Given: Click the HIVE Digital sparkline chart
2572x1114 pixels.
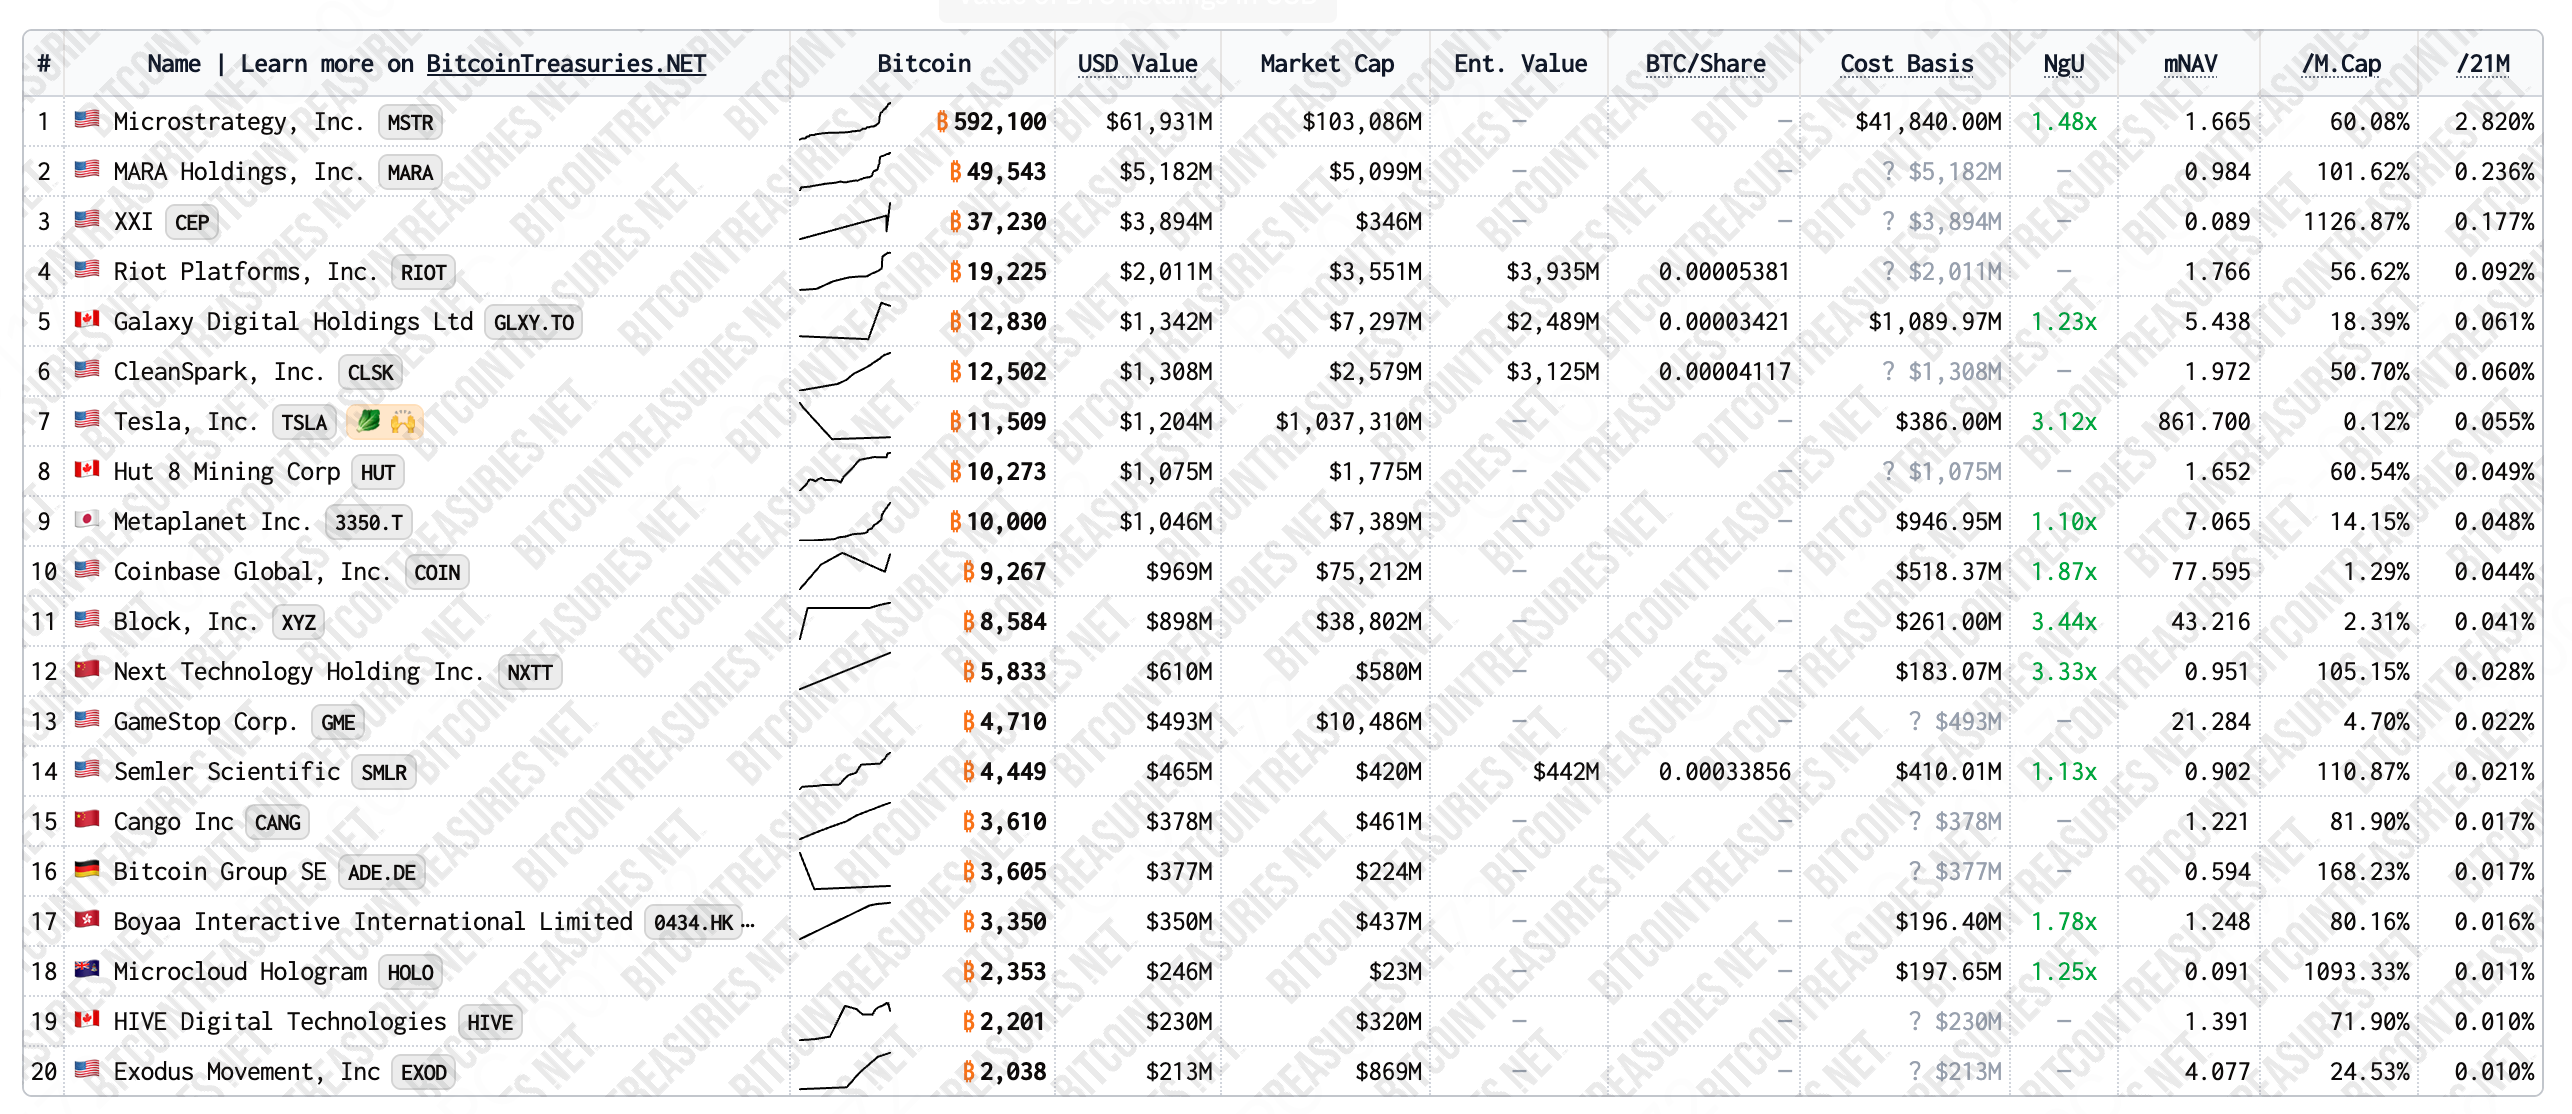Looking at the screenshot, I should coord(845,1020).
